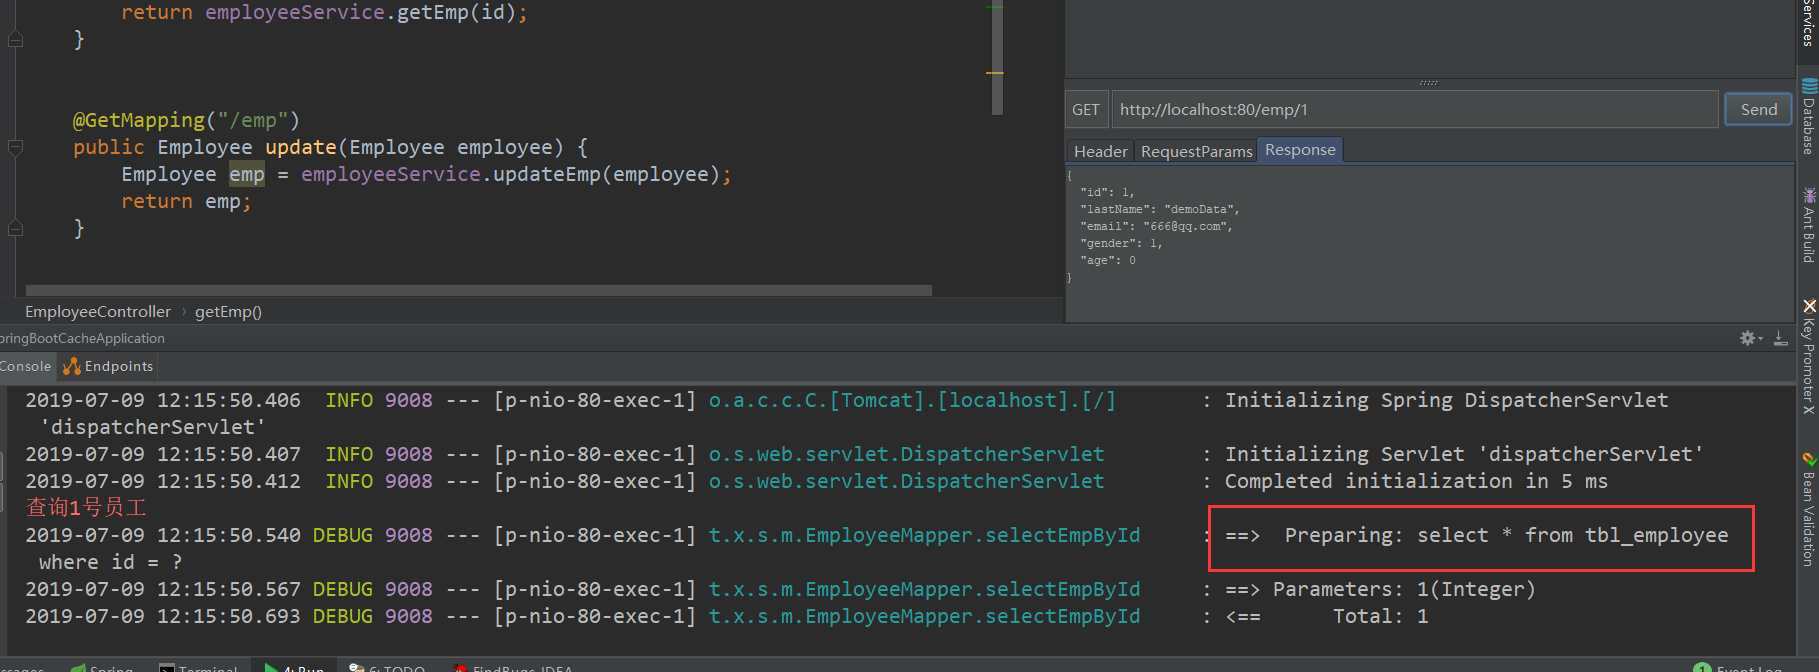1819x672 pixels.
Task: Click the highlighted emp variable
Action: (x=247, y=174)
